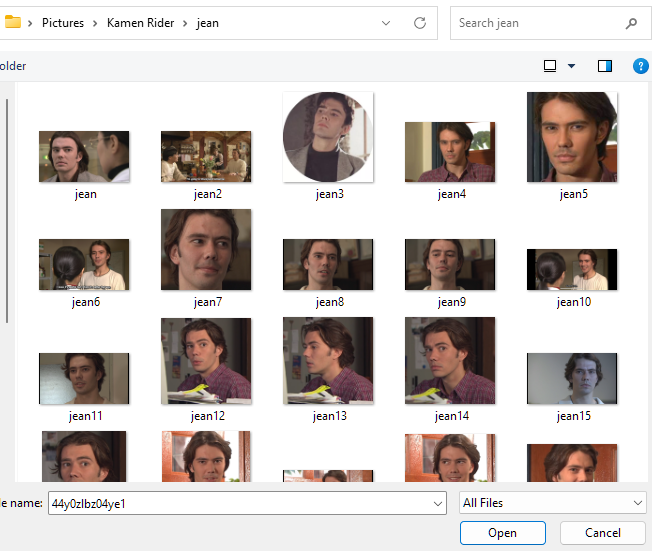This screenshot has height=551, width=652.
Task: Select the jean thumbnail
Action: [84, 156]
